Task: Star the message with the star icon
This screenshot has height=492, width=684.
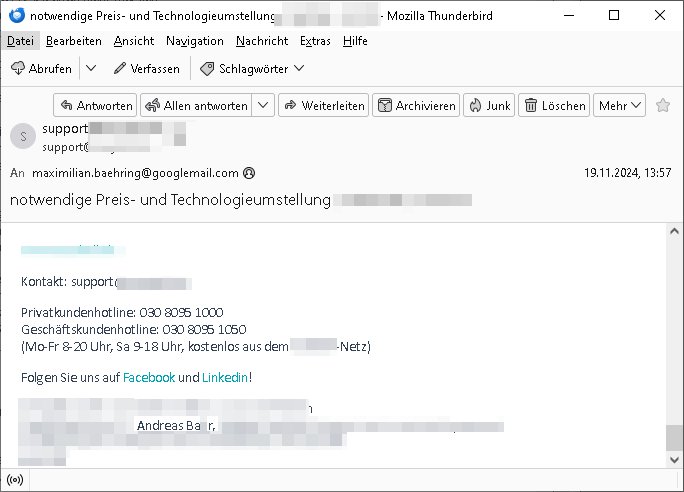Action: [662, 105]
